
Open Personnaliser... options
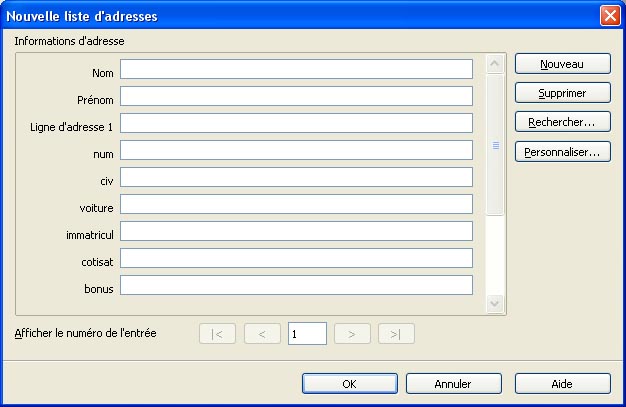pos(562,153)
